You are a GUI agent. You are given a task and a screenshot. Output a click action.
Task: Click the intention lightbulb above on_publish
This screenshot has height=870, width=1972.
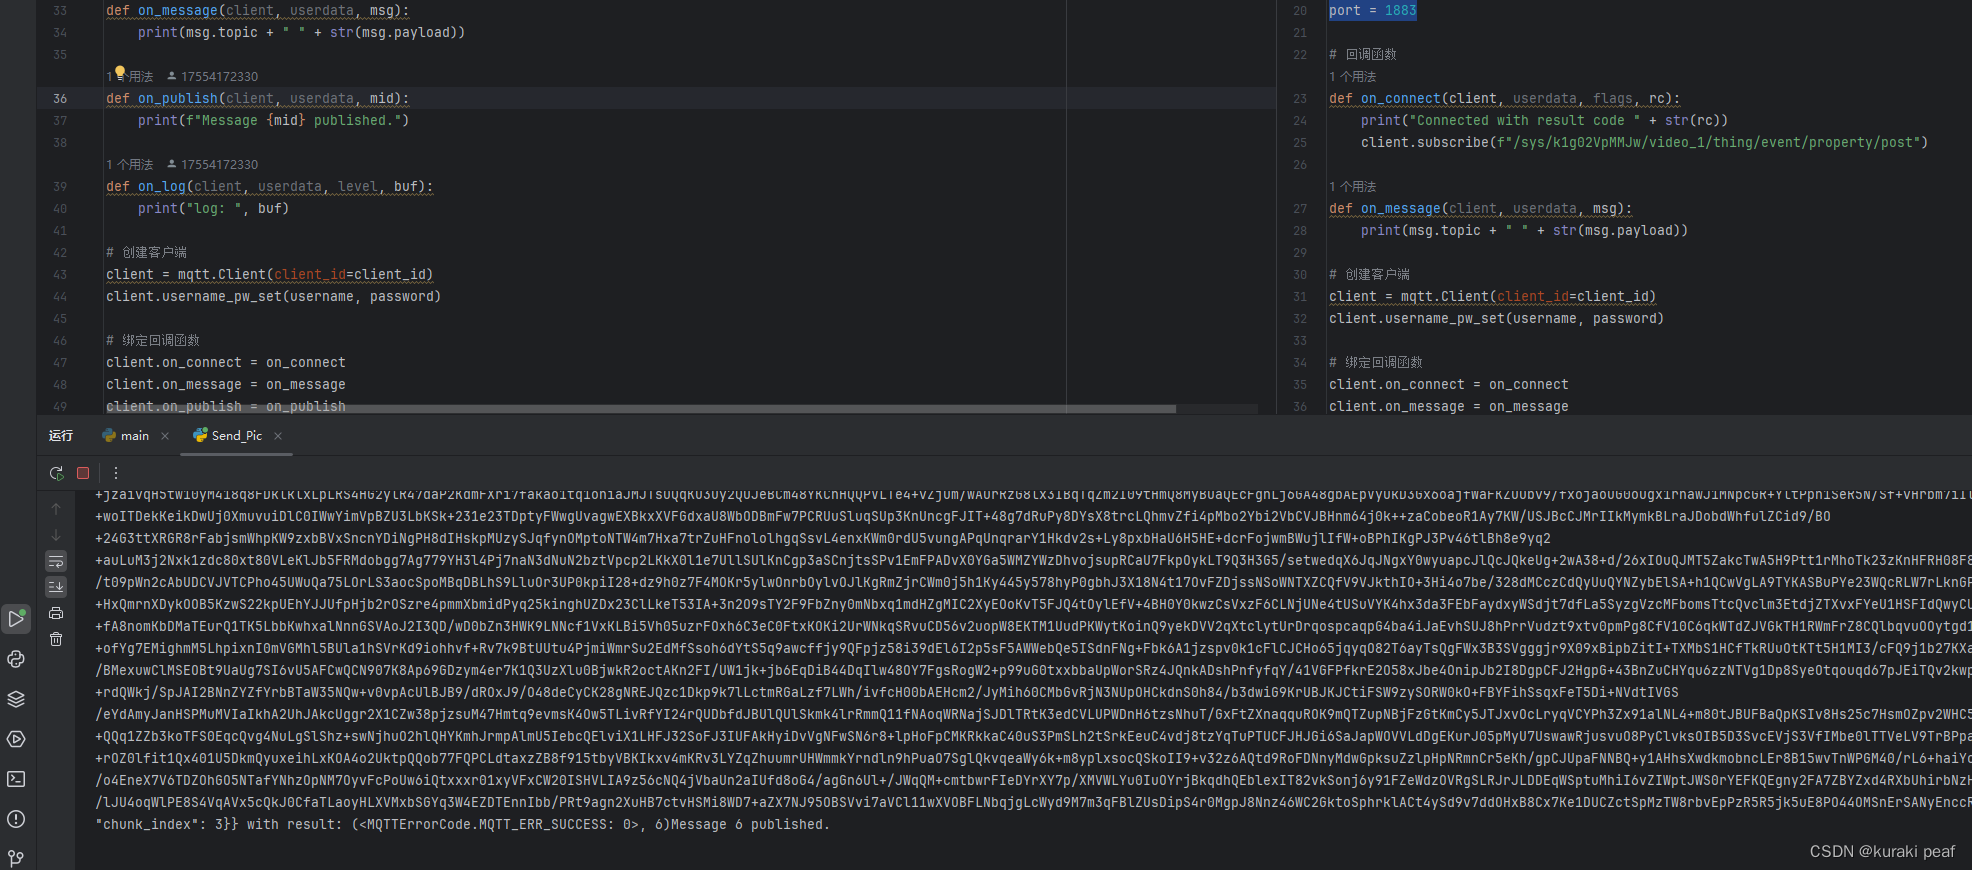pyautogui.click(x=120, y=72)
